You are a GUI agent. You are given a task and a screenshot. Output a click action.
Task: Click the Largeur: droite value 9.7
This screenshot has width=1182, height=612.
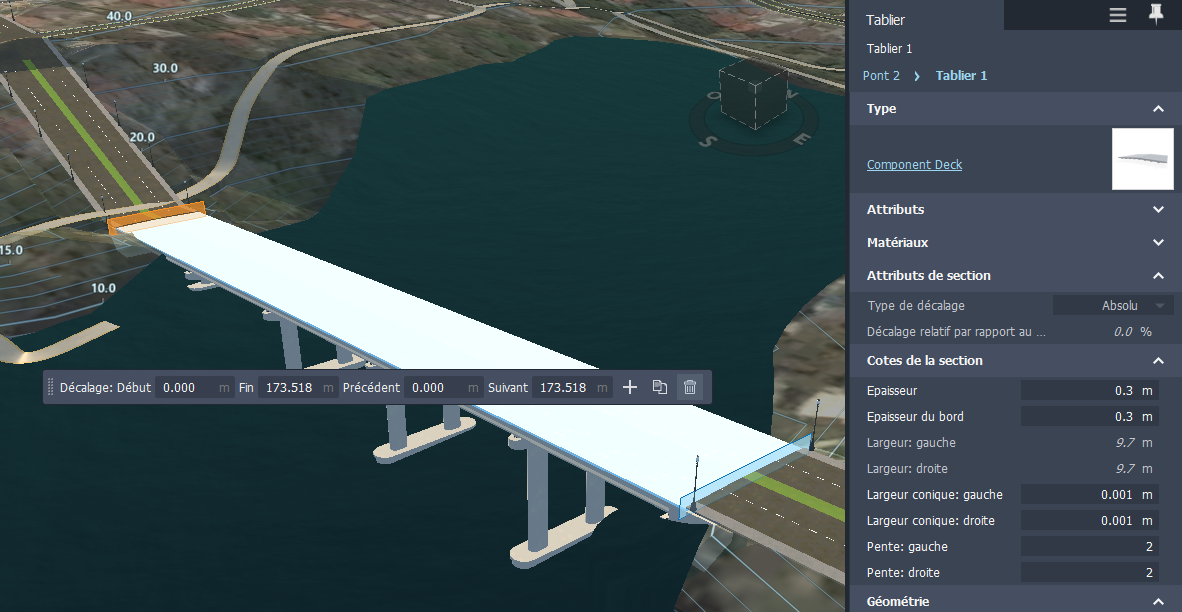click(x=1124, y=468)
